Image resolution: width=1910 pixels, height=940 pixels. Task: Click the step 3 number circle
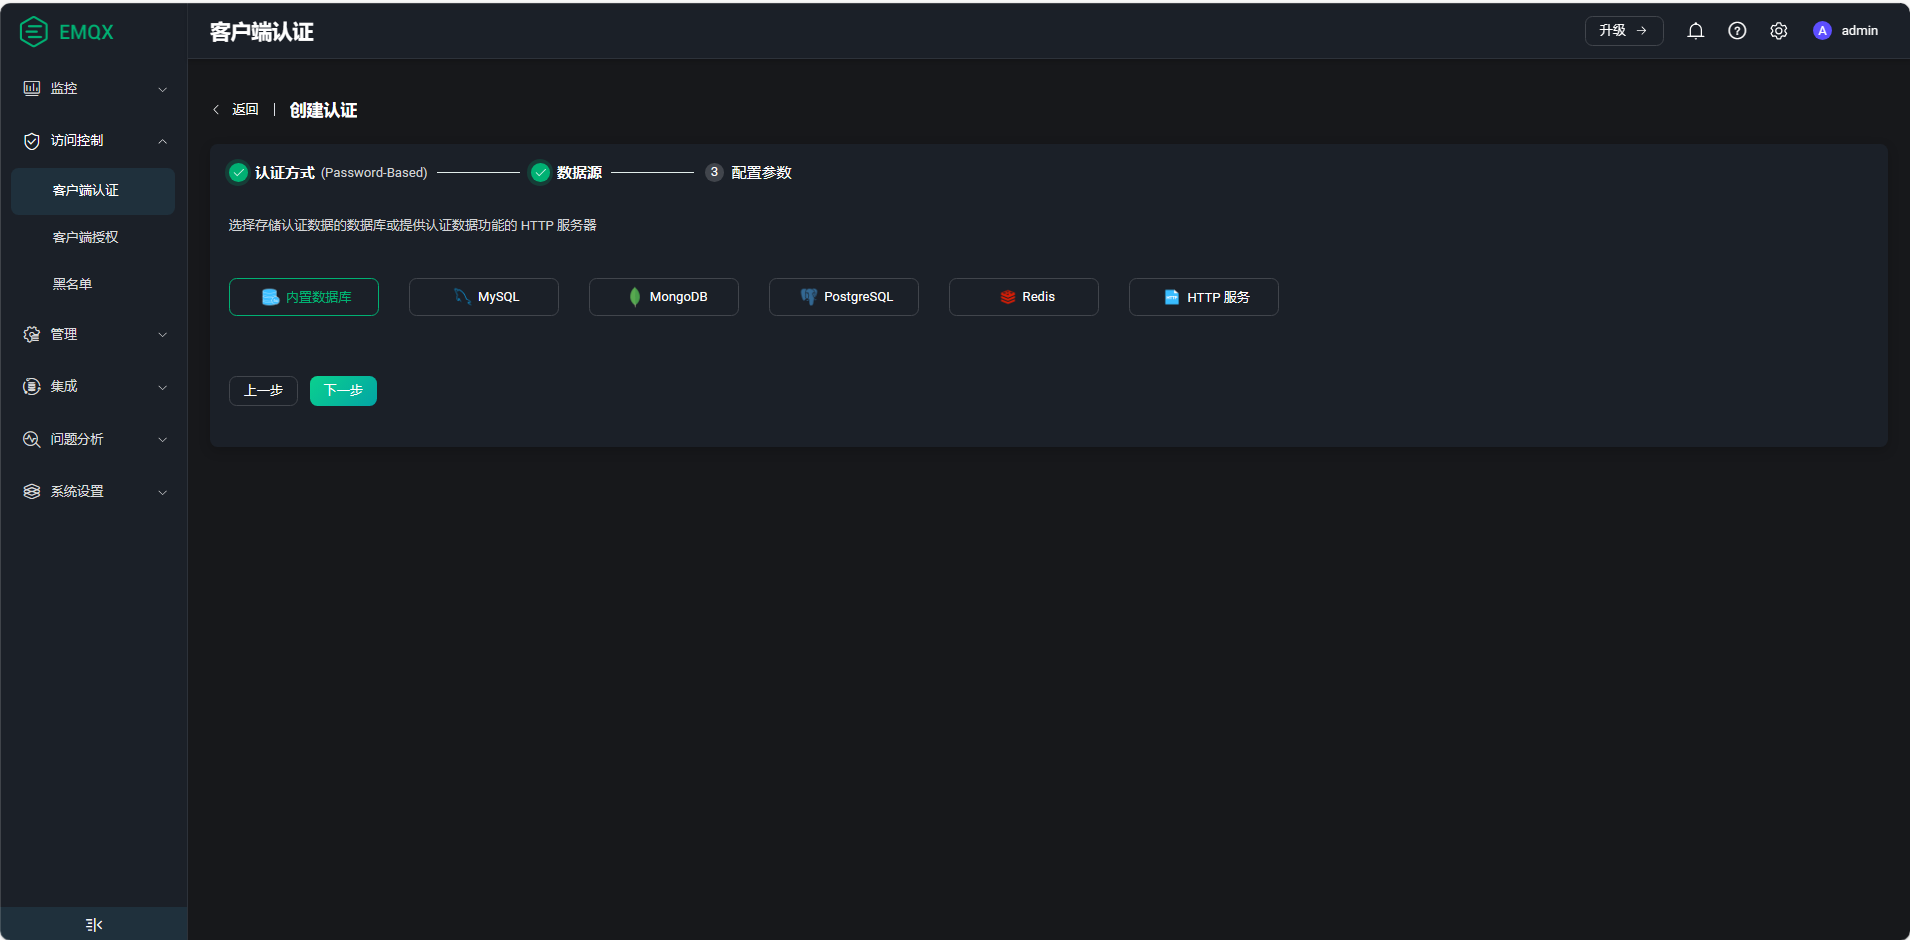coord(714,172)
